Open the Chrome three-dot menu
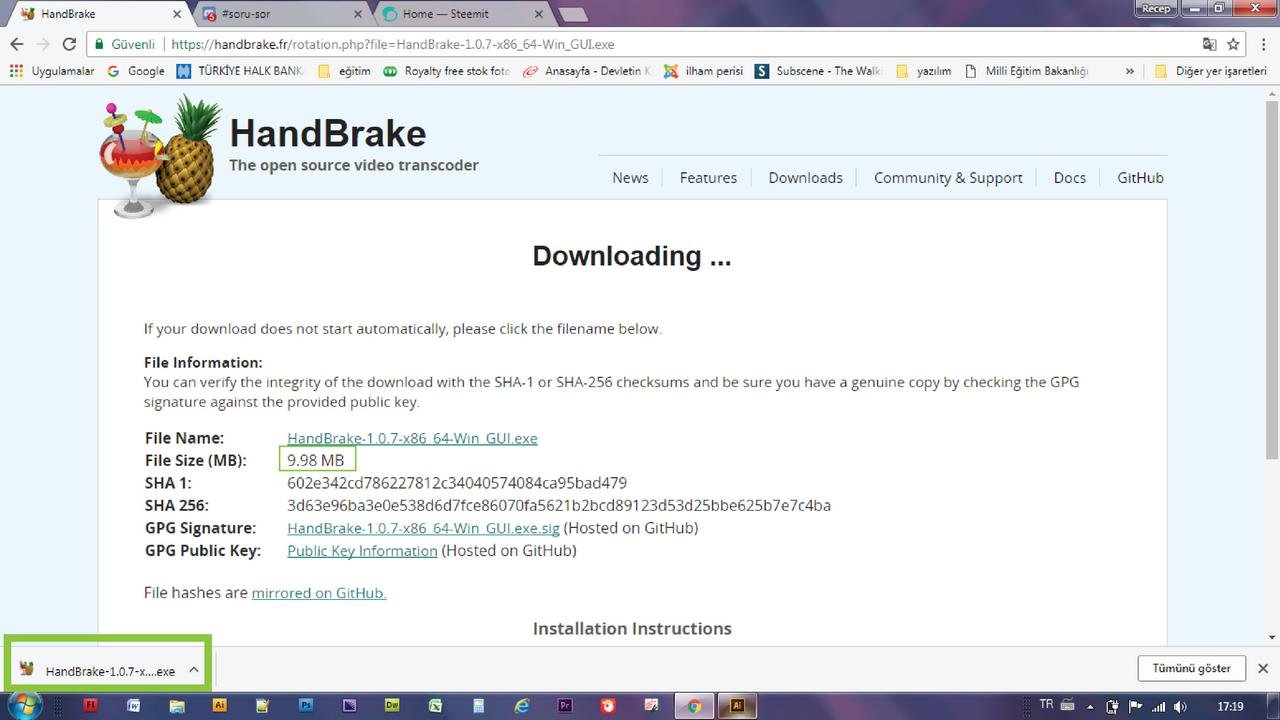The width and height of the screenshot is (1280, 720). pyautogui.click(x=1264, y=44)
